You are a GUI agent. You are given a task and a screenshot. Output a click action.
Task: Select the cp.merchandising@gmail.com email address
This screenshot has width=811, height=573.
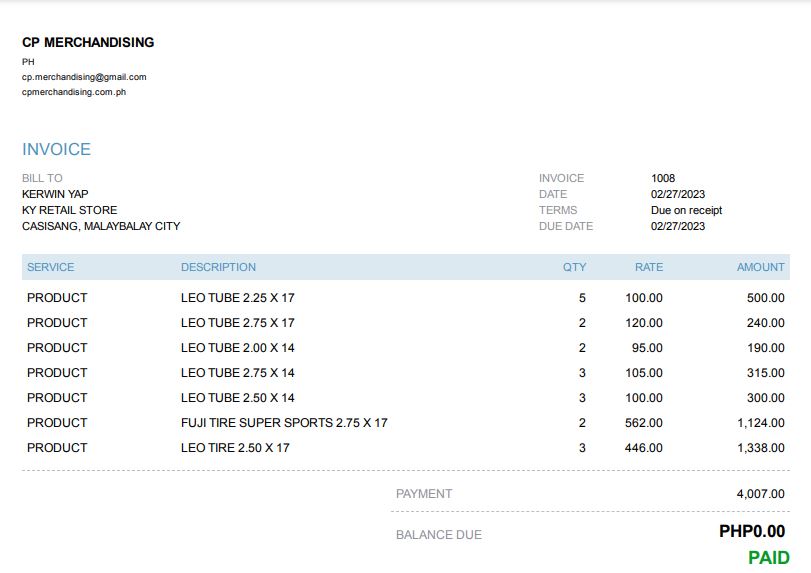84,77
